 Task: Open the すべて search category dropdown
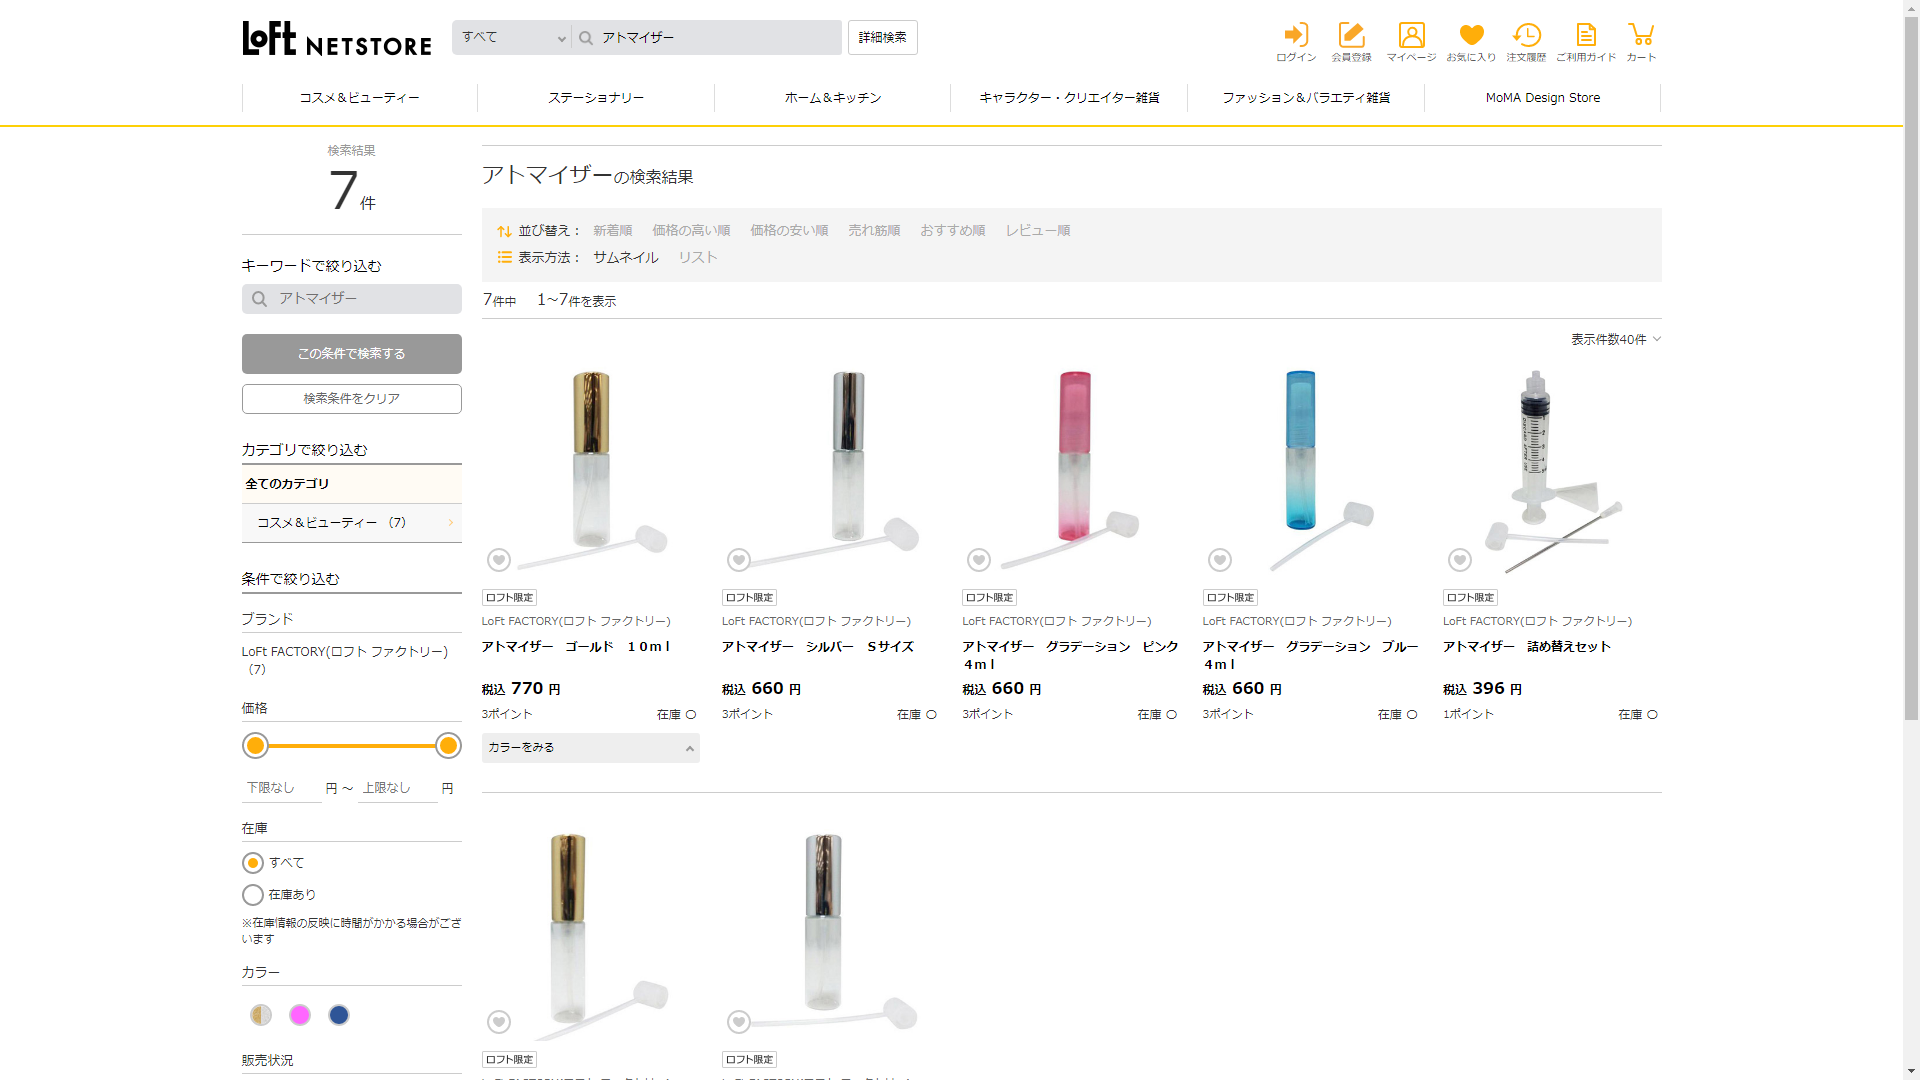[513, 38]
